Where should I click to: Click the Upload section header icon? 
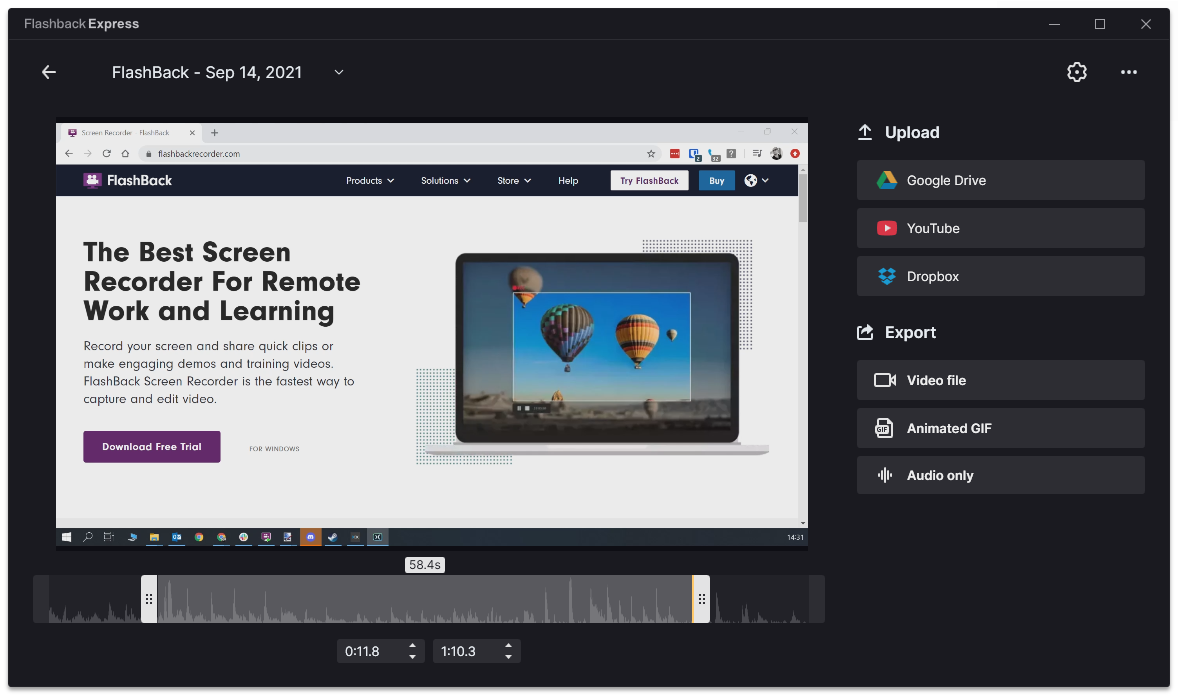tap(865, 132)
